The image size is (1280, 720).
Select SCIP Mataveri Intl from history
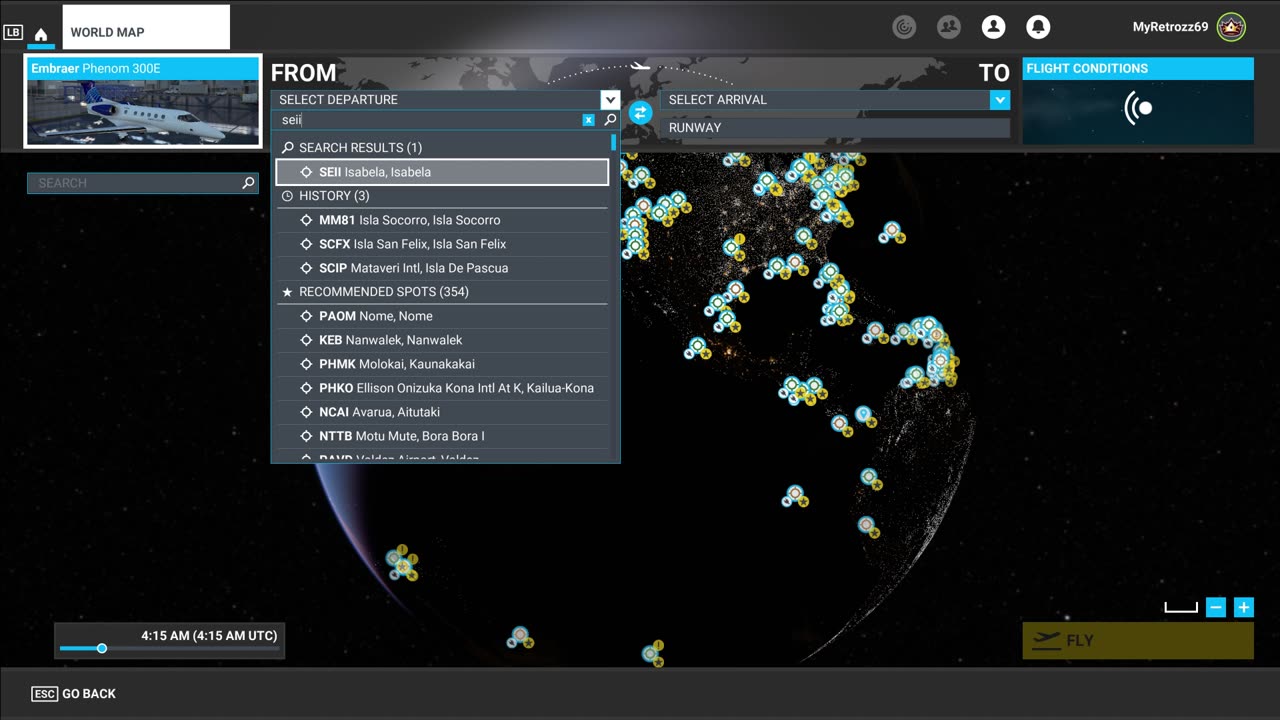(442, 268)
